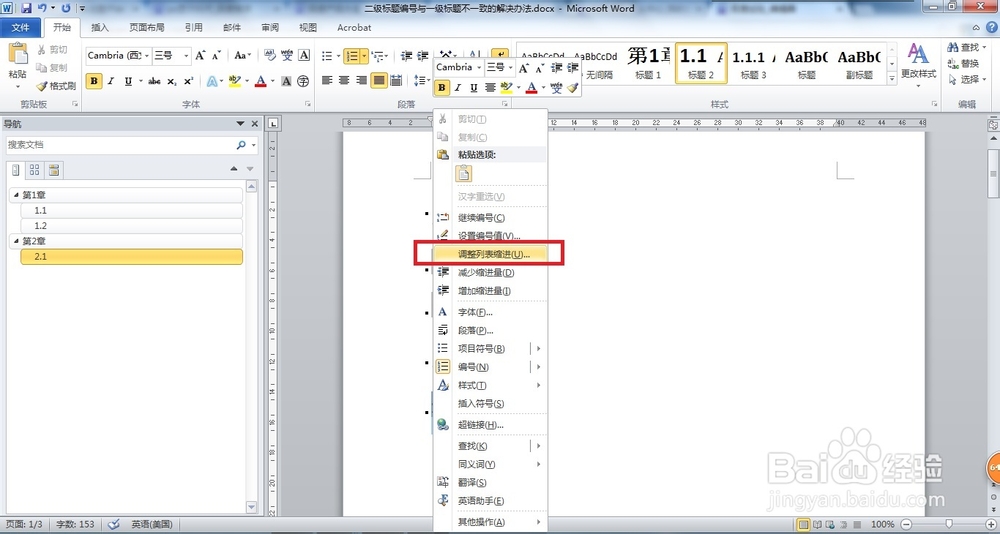Toggle Subscript (x₂) formatting
Viewport: 1000px width, 534px height.
(172, 81)
